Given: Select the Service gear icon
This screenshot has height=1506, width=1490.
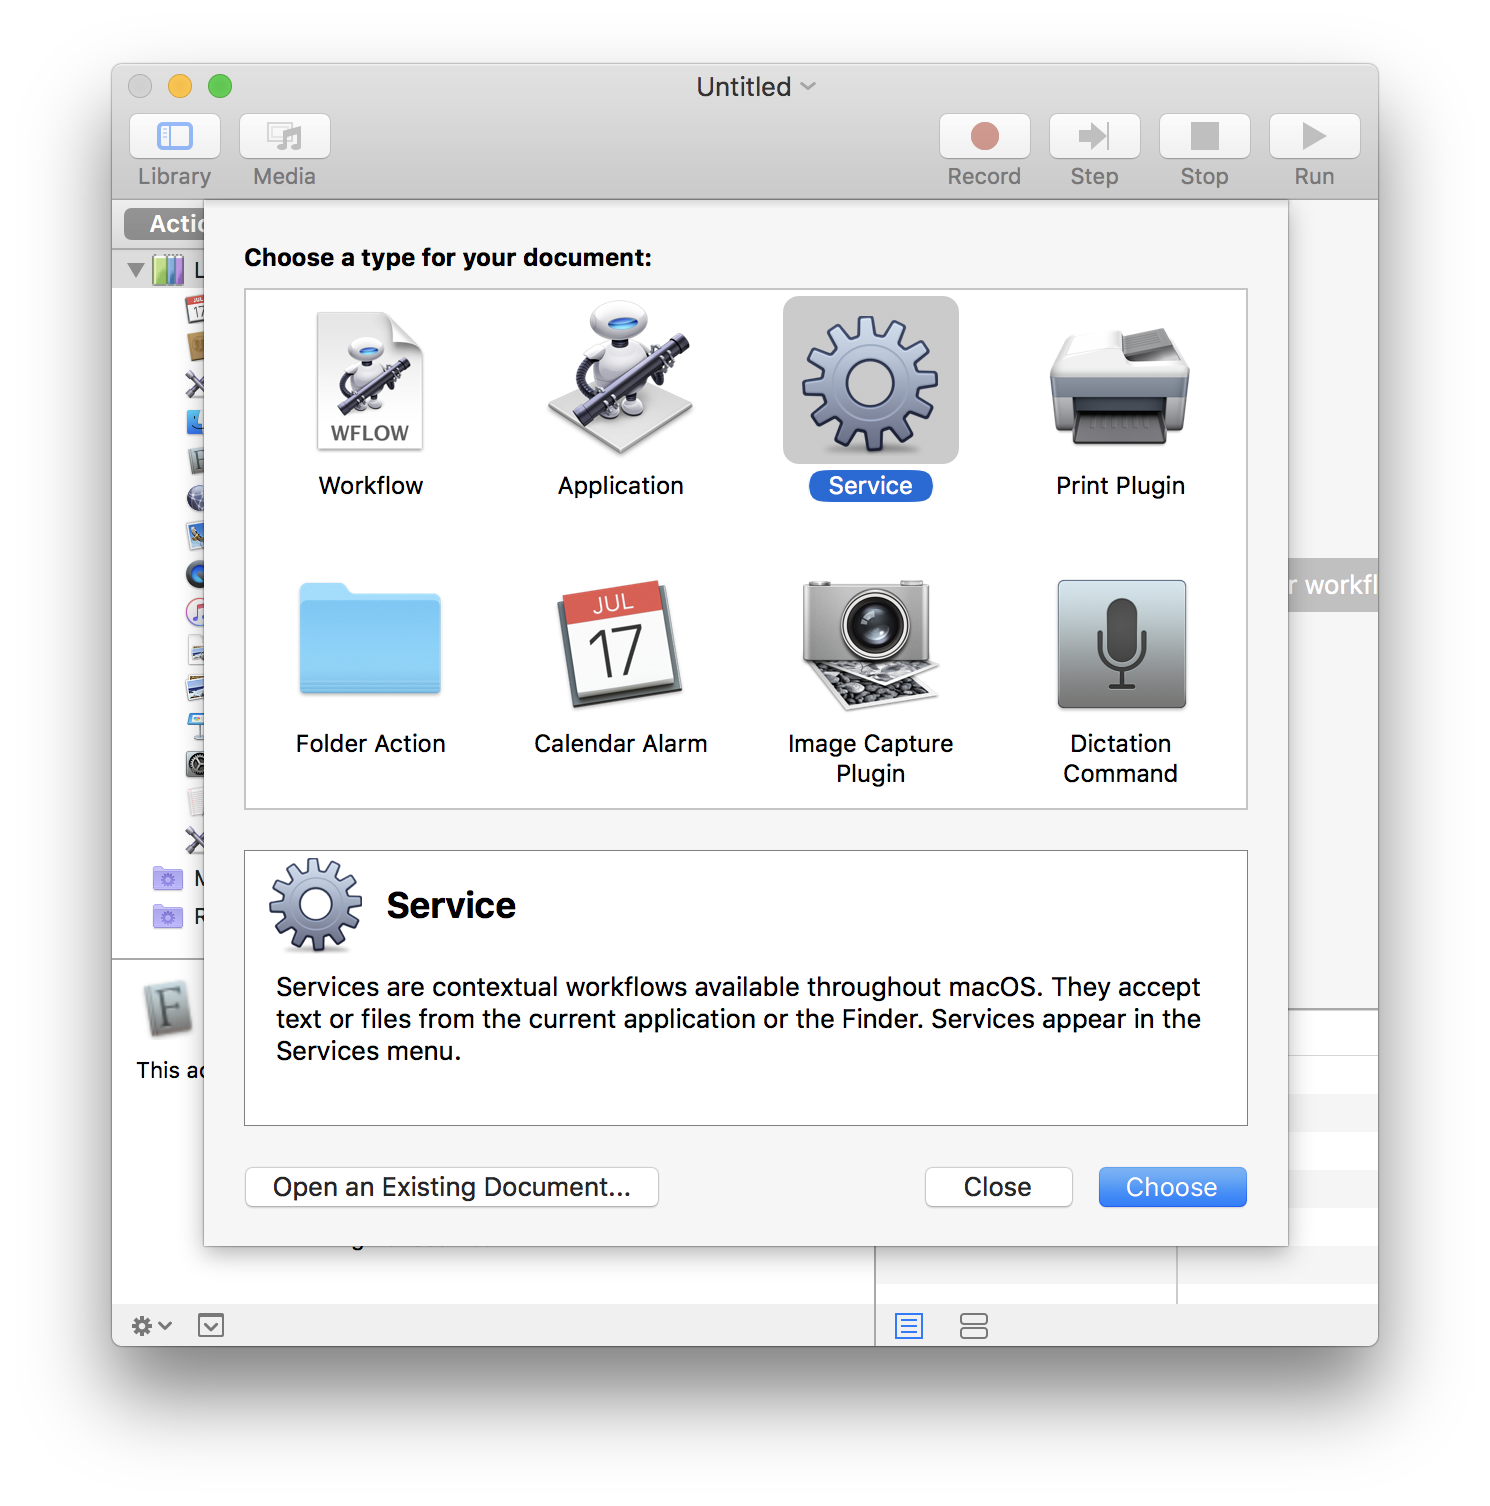Looking at the screenshot, I should (870, 381).
